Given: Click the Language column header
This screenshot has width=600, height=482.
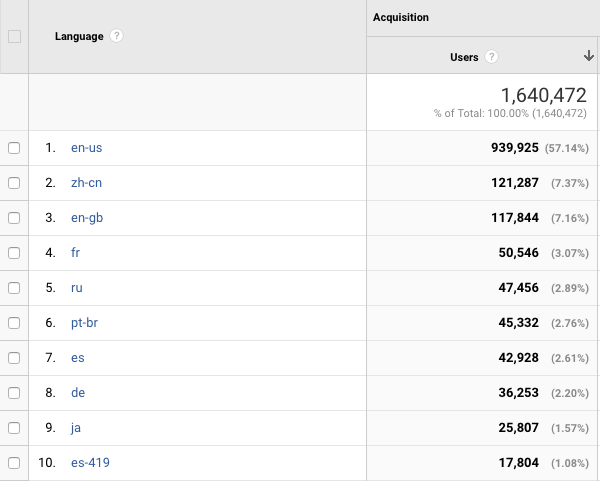Looking at the screenshot, I should 79,36.
